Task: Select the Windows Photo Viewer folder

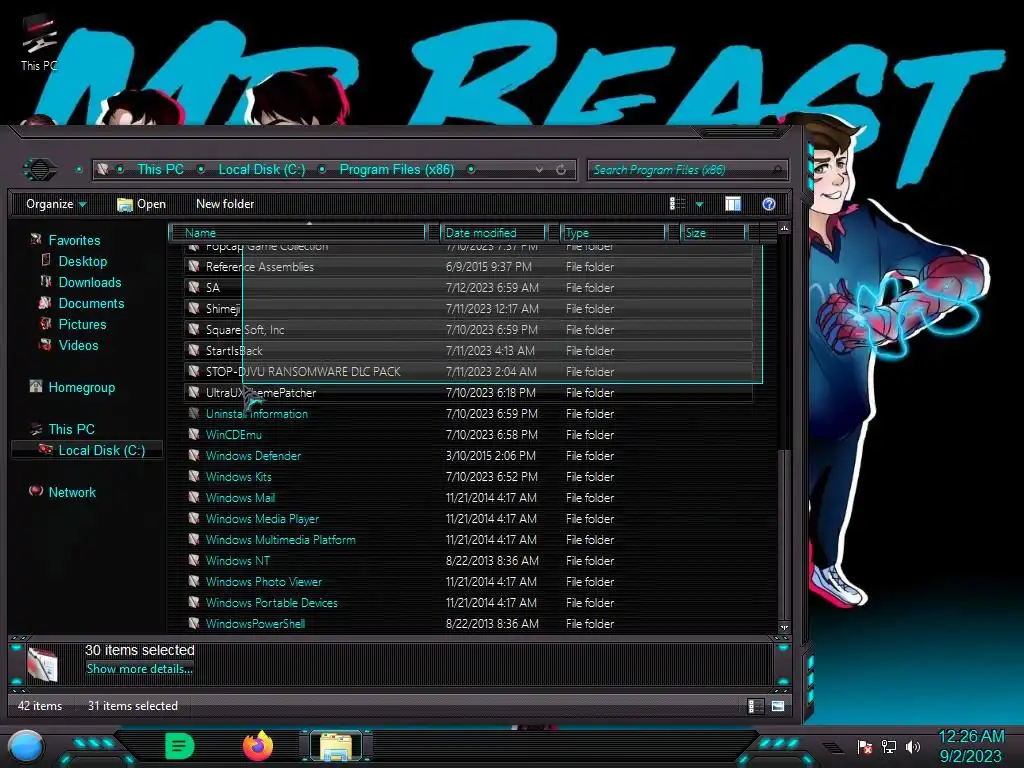Action: [x=468, y=581]
